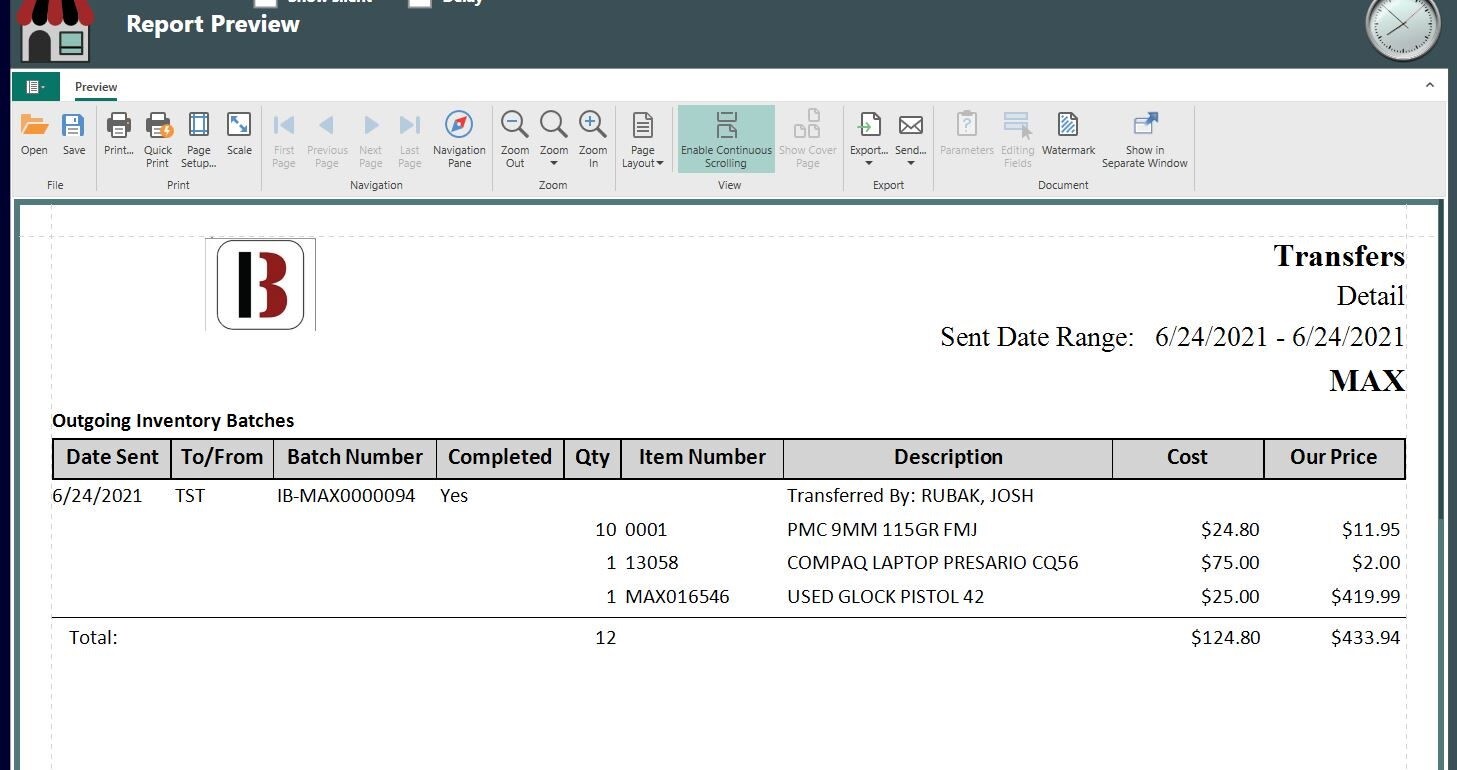Select COMPAQ LAPTOP PRESARIO CQ56 description
The image size is (1457, 770).
[933, 563]
